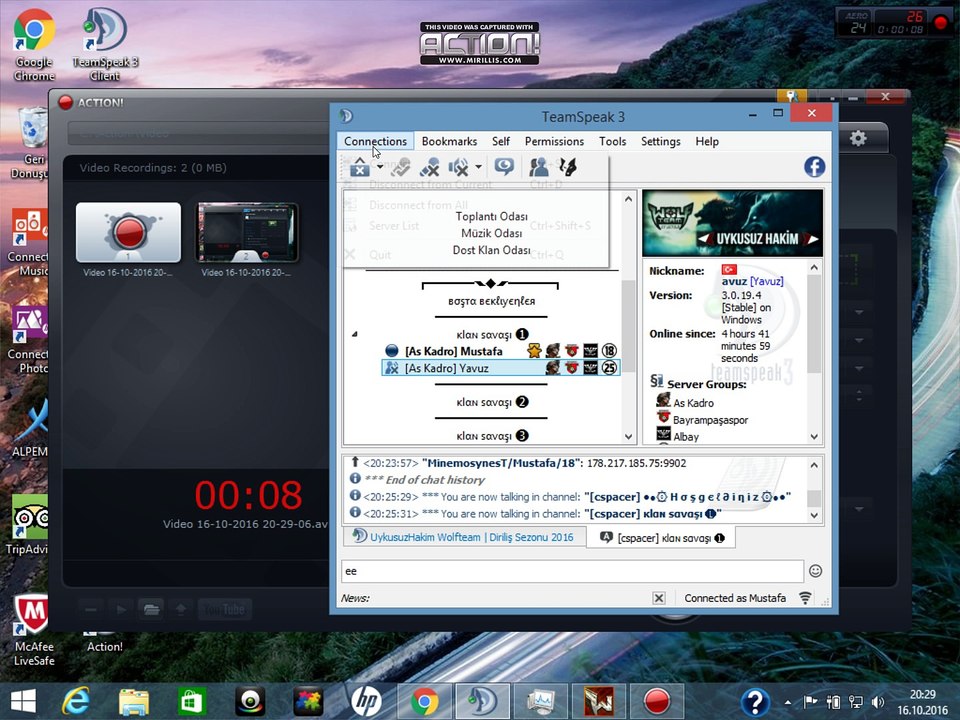The height and width of the screenshot is (720, 960).
Task: Select the klan savaşı 1 channel
Action: [x=492, y=334]
